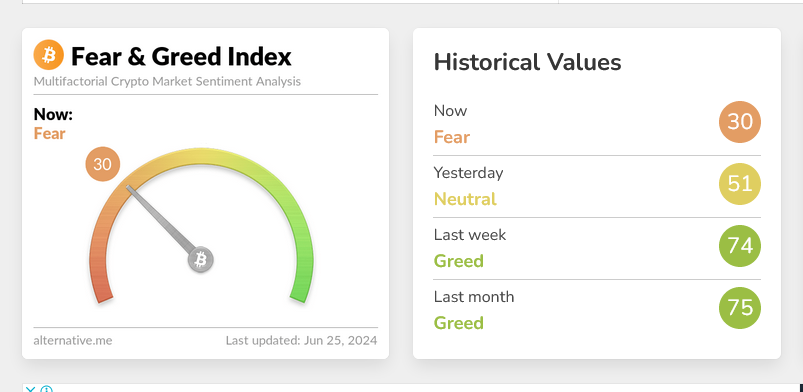Screen dimensions: 803x392
Task: Click the Yesterday value 51 circle
Action: point(740,184)
